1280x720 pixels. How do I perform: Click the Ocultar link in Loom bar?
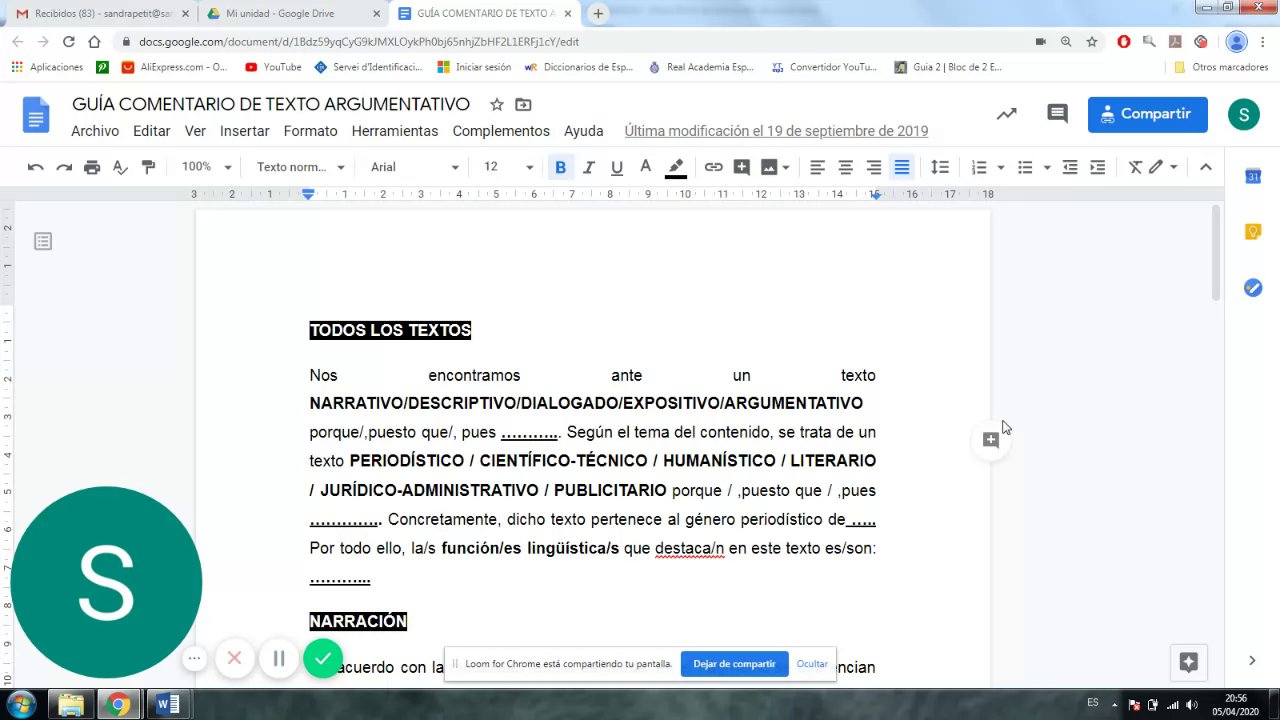click(812, 664)
